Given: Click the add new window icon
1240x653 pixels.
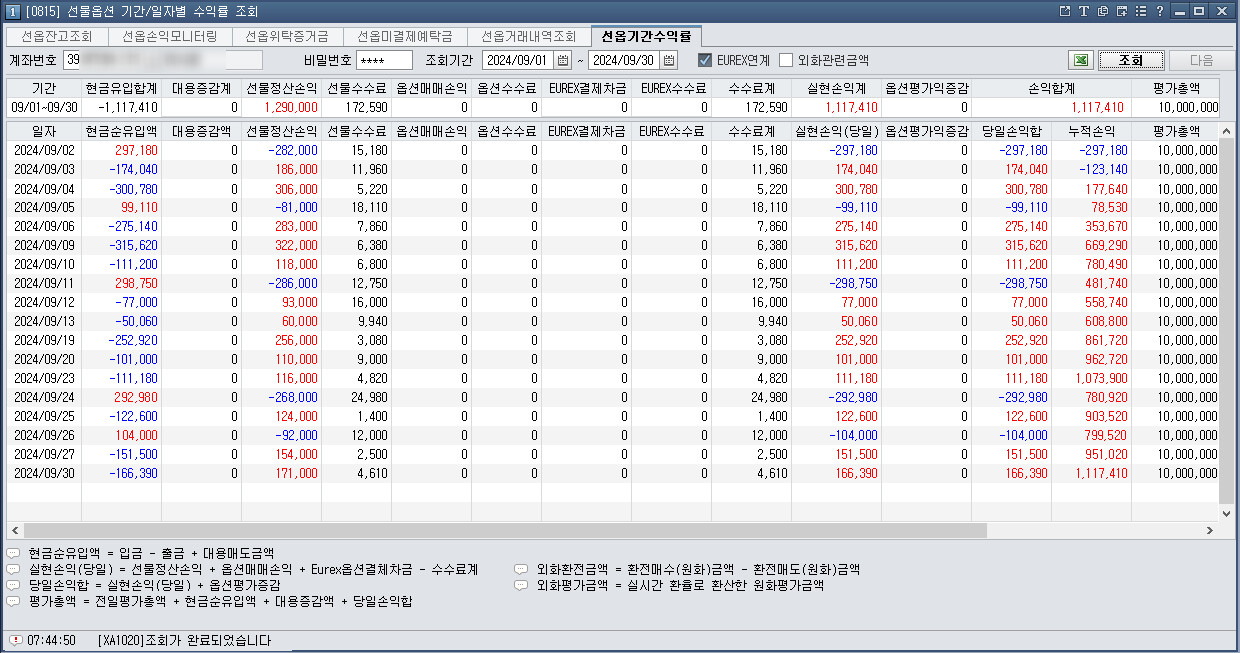Looking at the screenshot, I should point(1122,11).
